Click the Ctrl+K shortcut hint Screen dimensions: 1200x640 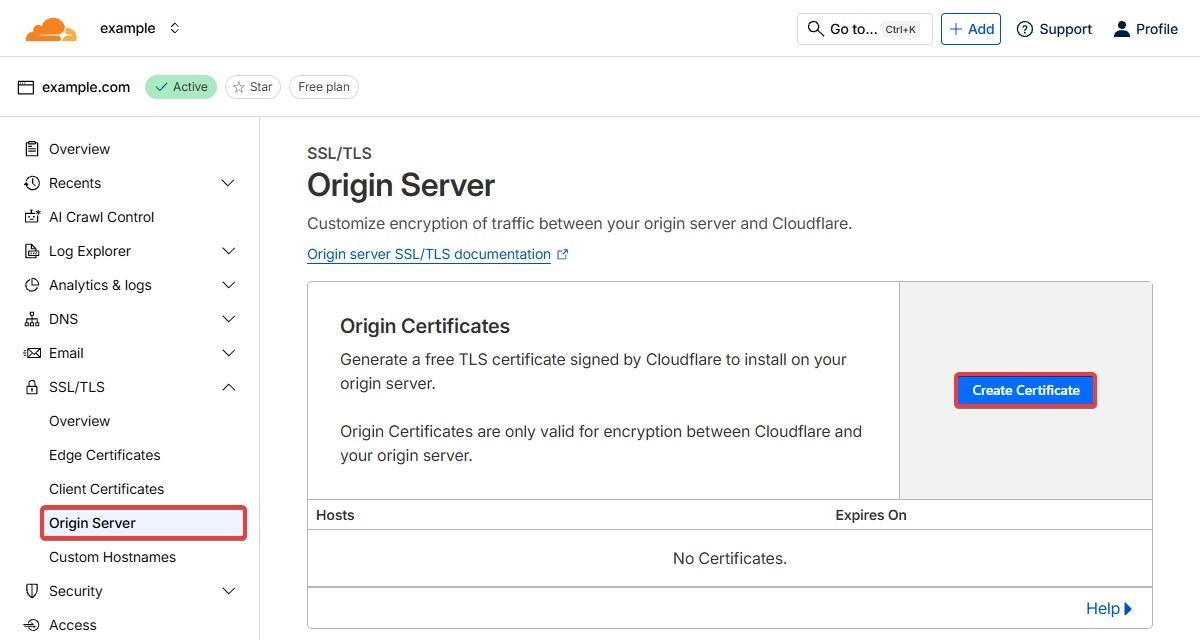click(901, 29)
